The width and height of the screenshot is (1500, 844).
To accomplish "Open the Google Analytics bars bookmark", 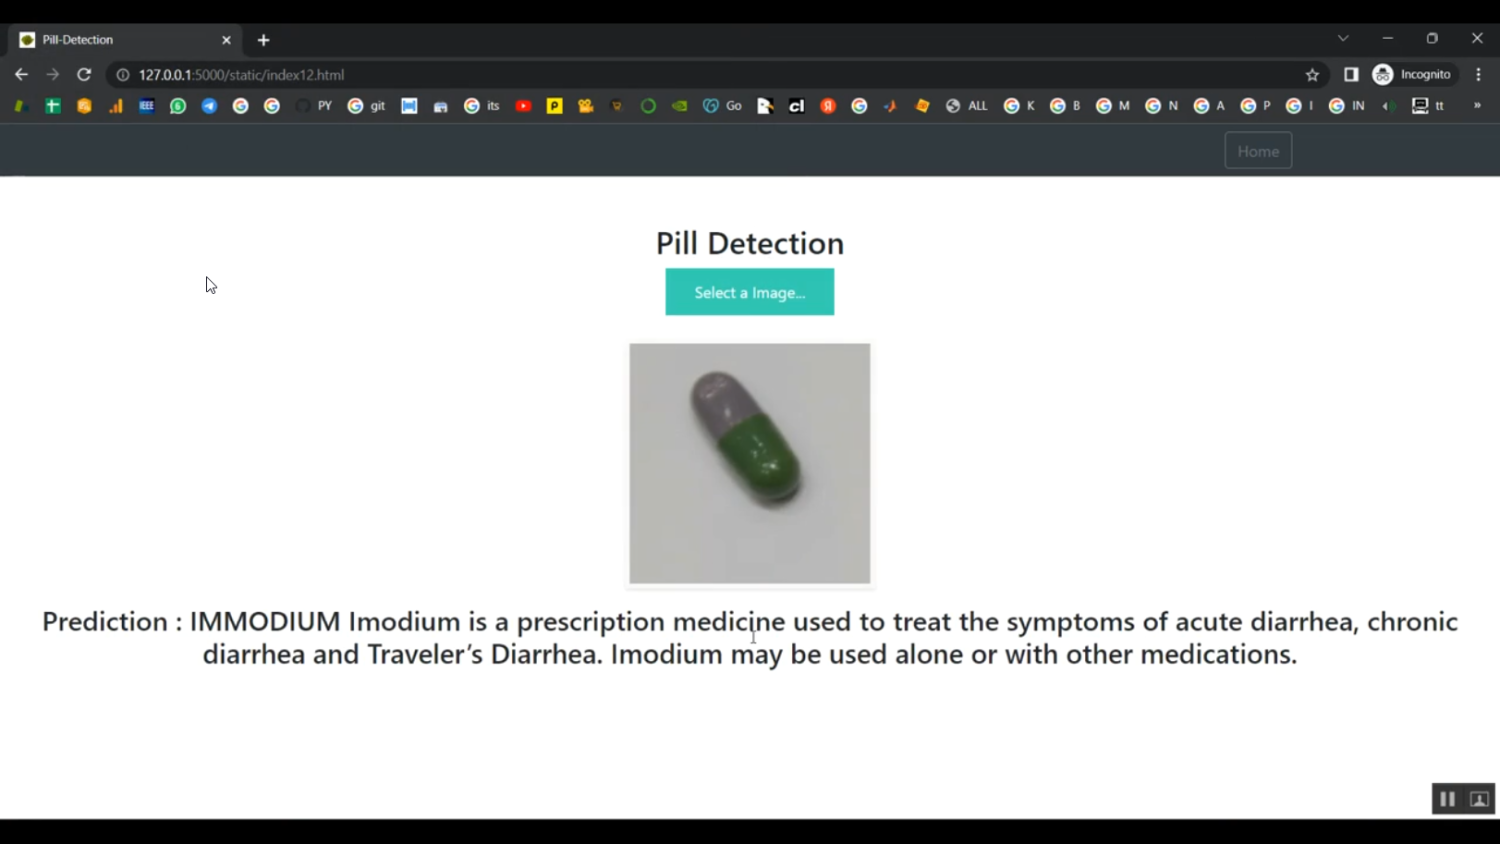I will [x=115, y=106].
